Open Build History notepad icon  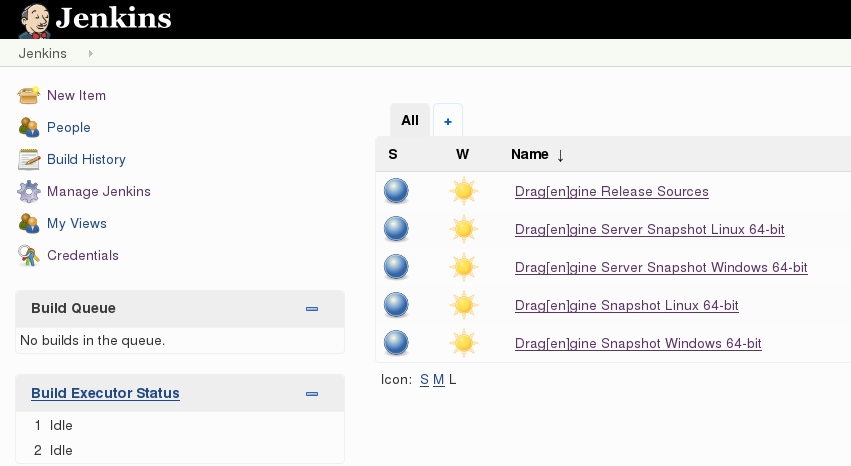click(x=29, y=159)
